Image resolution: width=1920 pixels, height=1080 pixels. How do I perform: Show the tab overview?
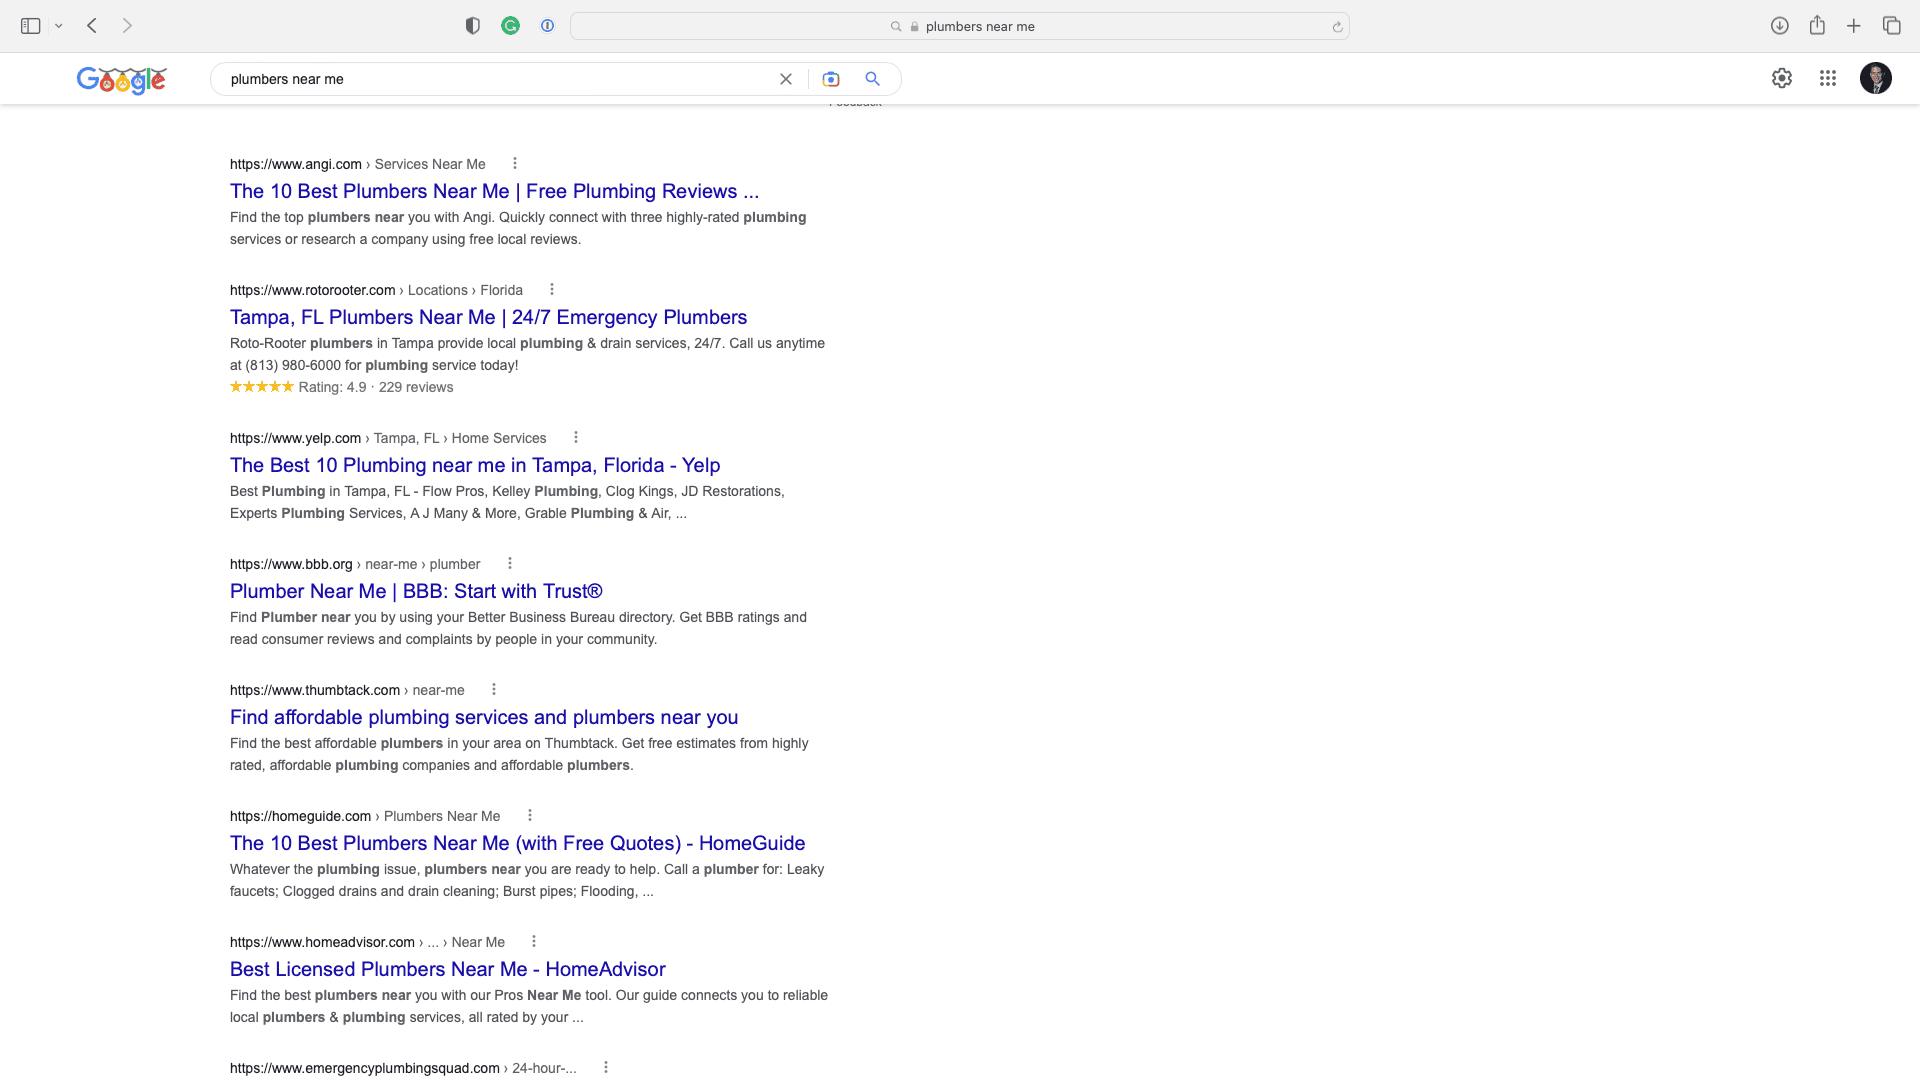point(1891,26)
